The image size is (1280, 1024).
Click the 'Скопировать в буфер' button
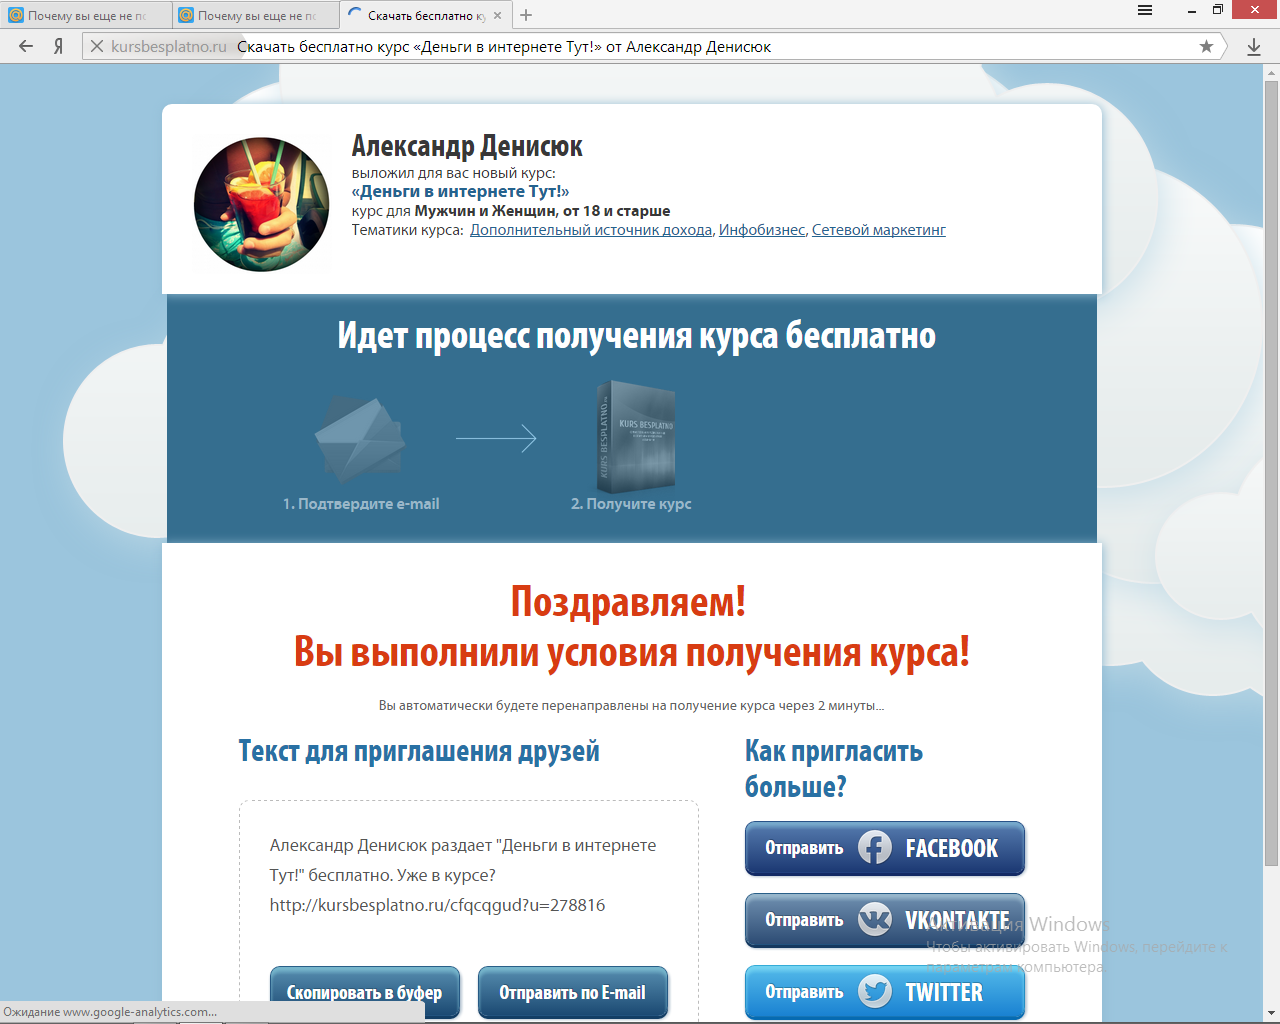(365, 992)
